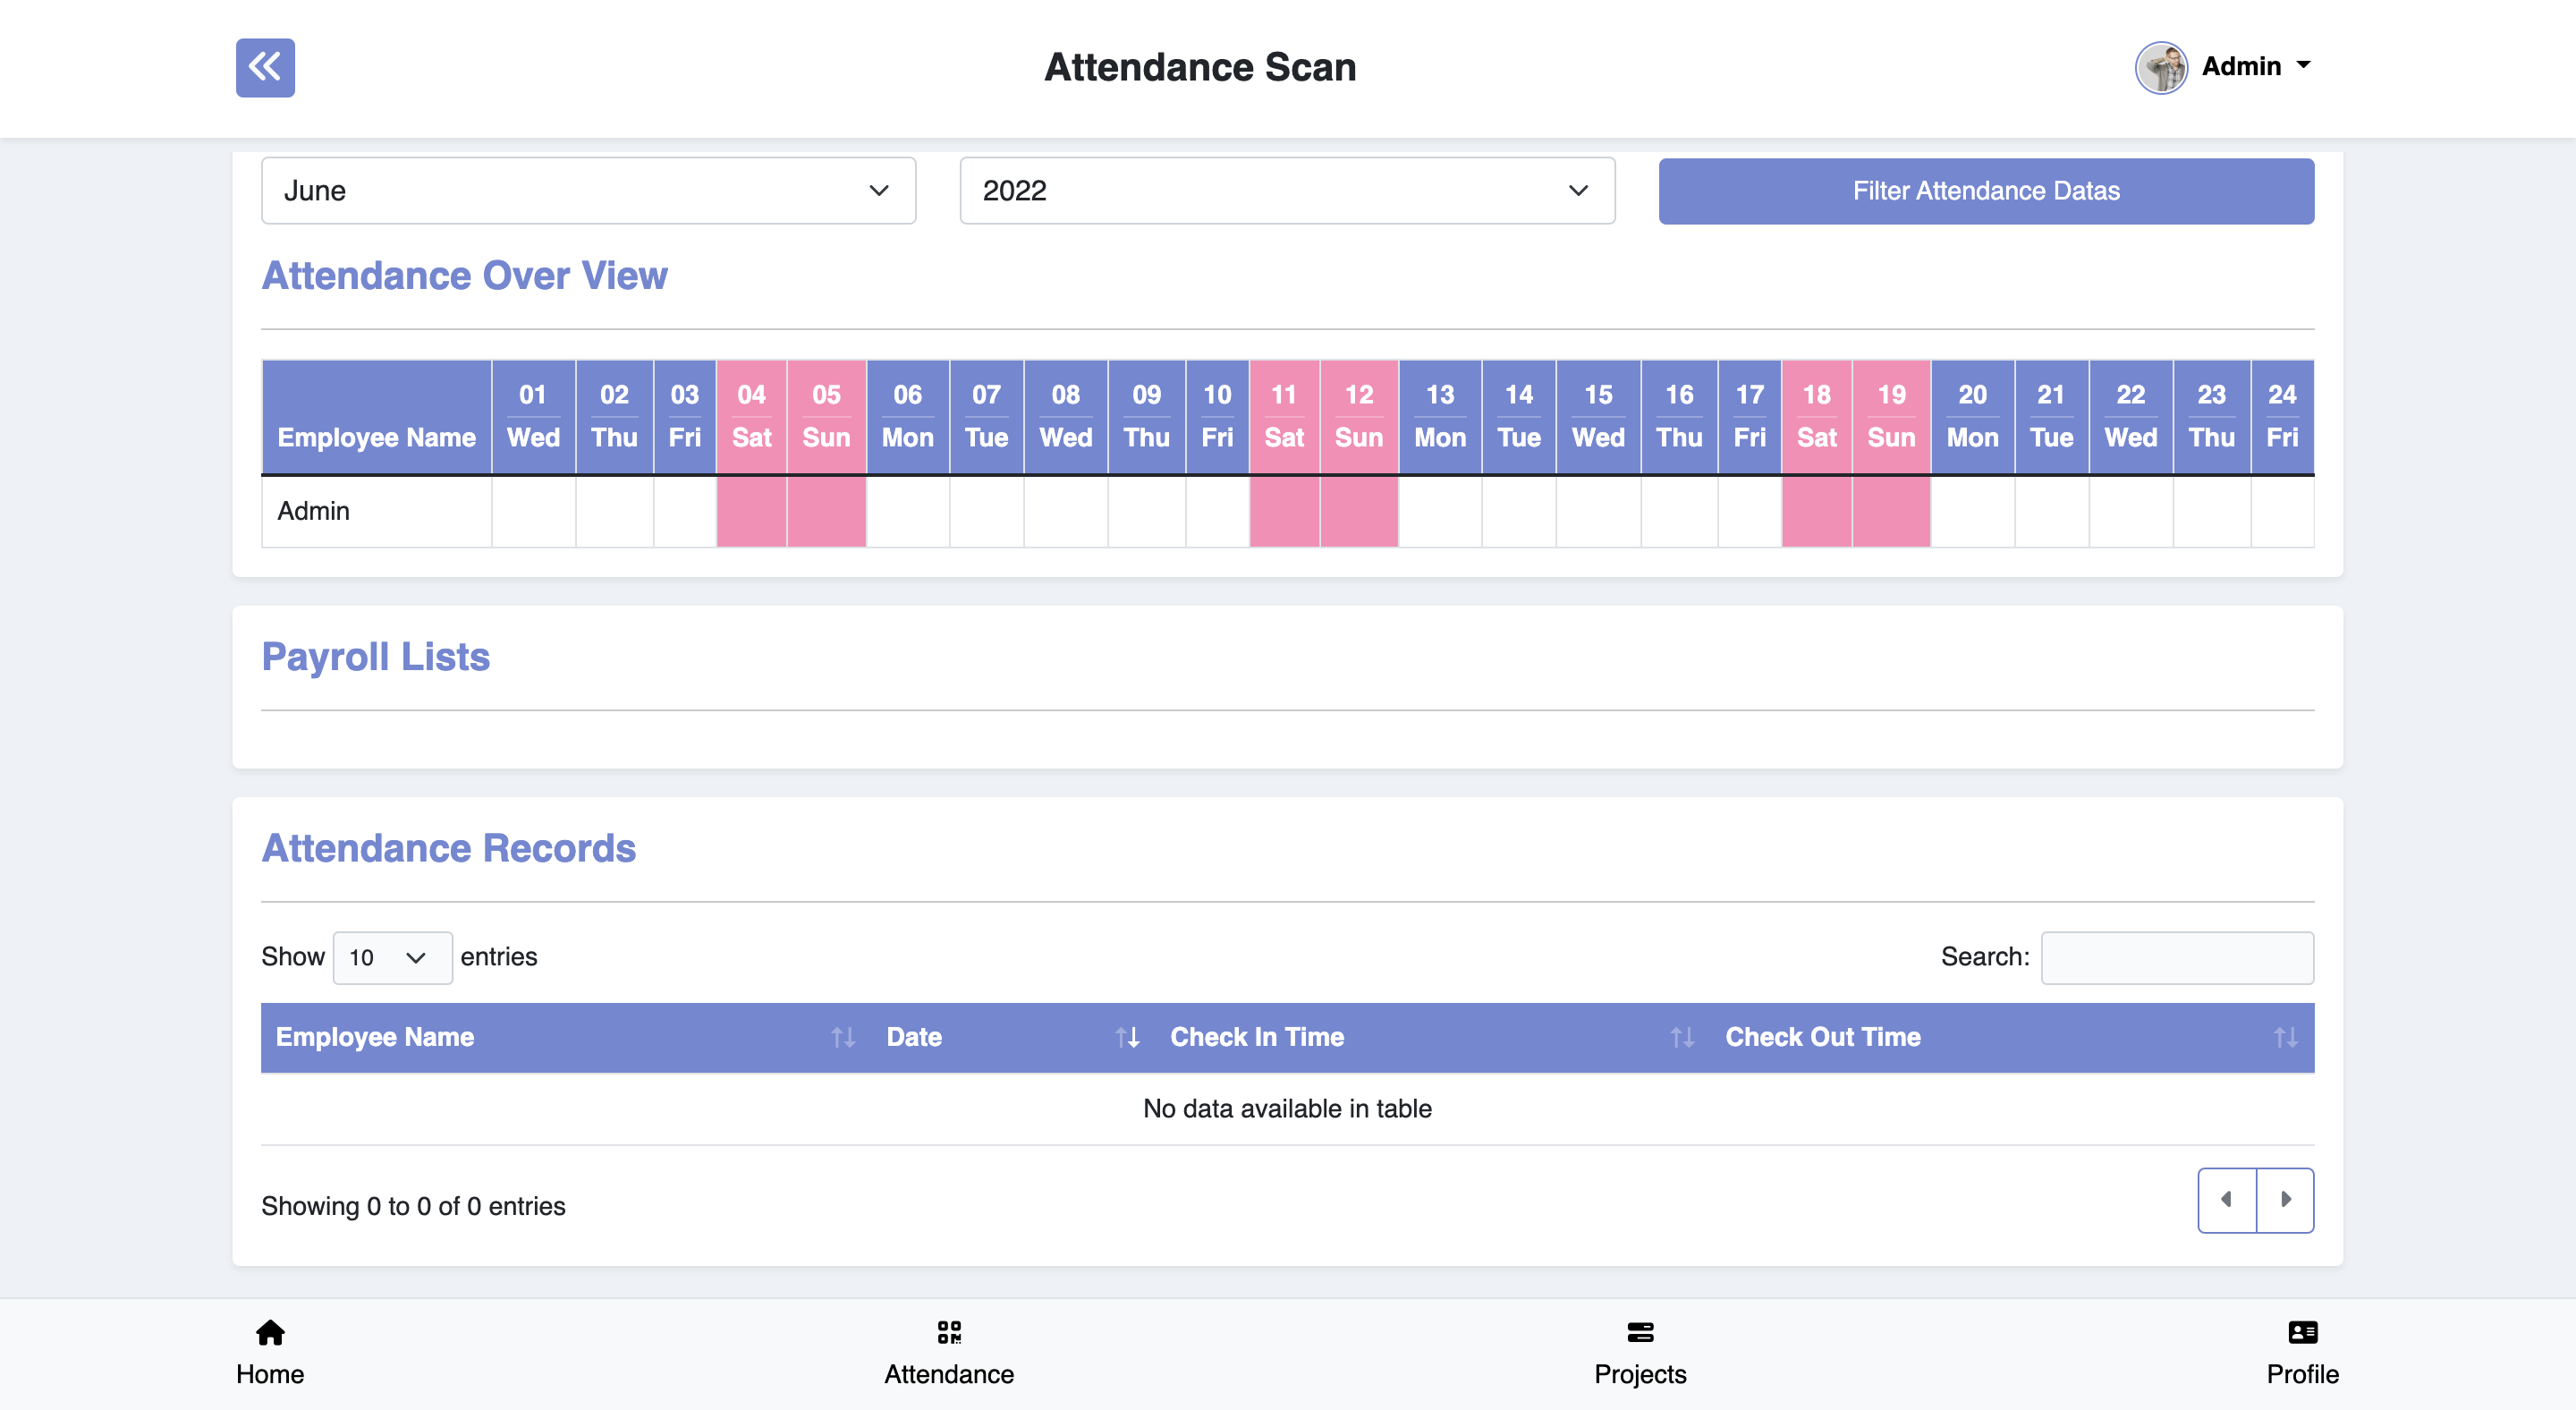Viewport: 2576px width, 1410px height.
Task: Open the Attendance QR scan via bottom nav icon
Action: tap(949, 1333)
